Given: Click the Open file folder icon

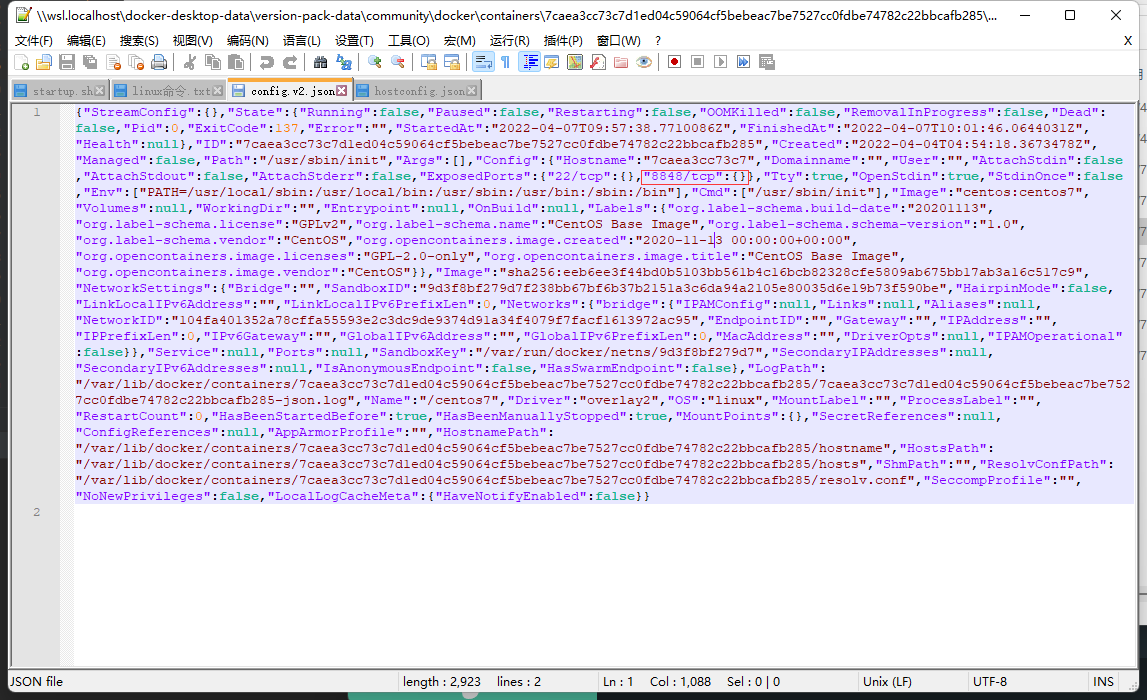Looking at the screenshot, I should point(44,62).
